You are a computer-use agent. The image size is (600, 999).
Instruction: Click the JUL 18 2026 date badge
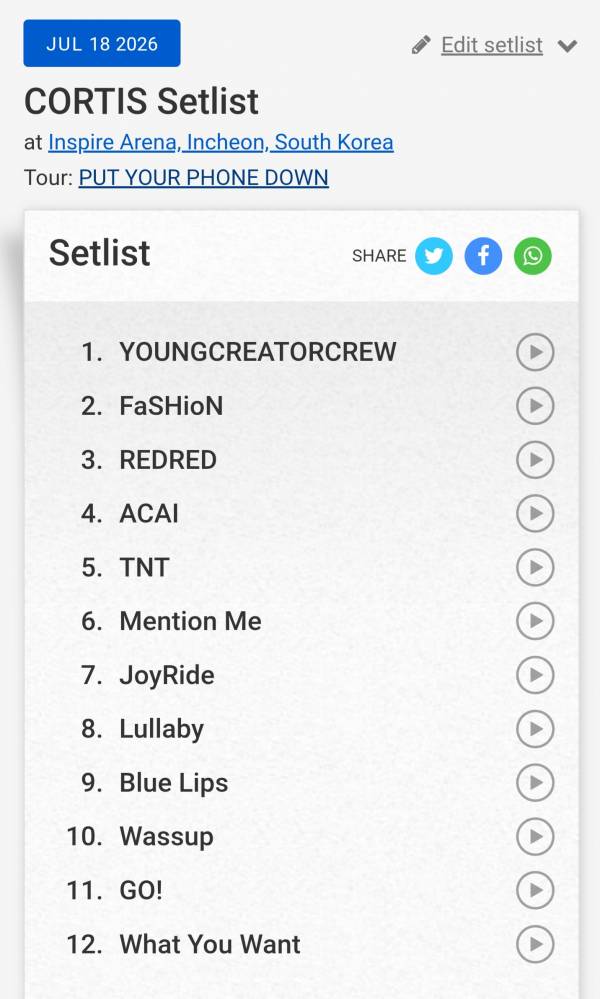coord(102,43)
